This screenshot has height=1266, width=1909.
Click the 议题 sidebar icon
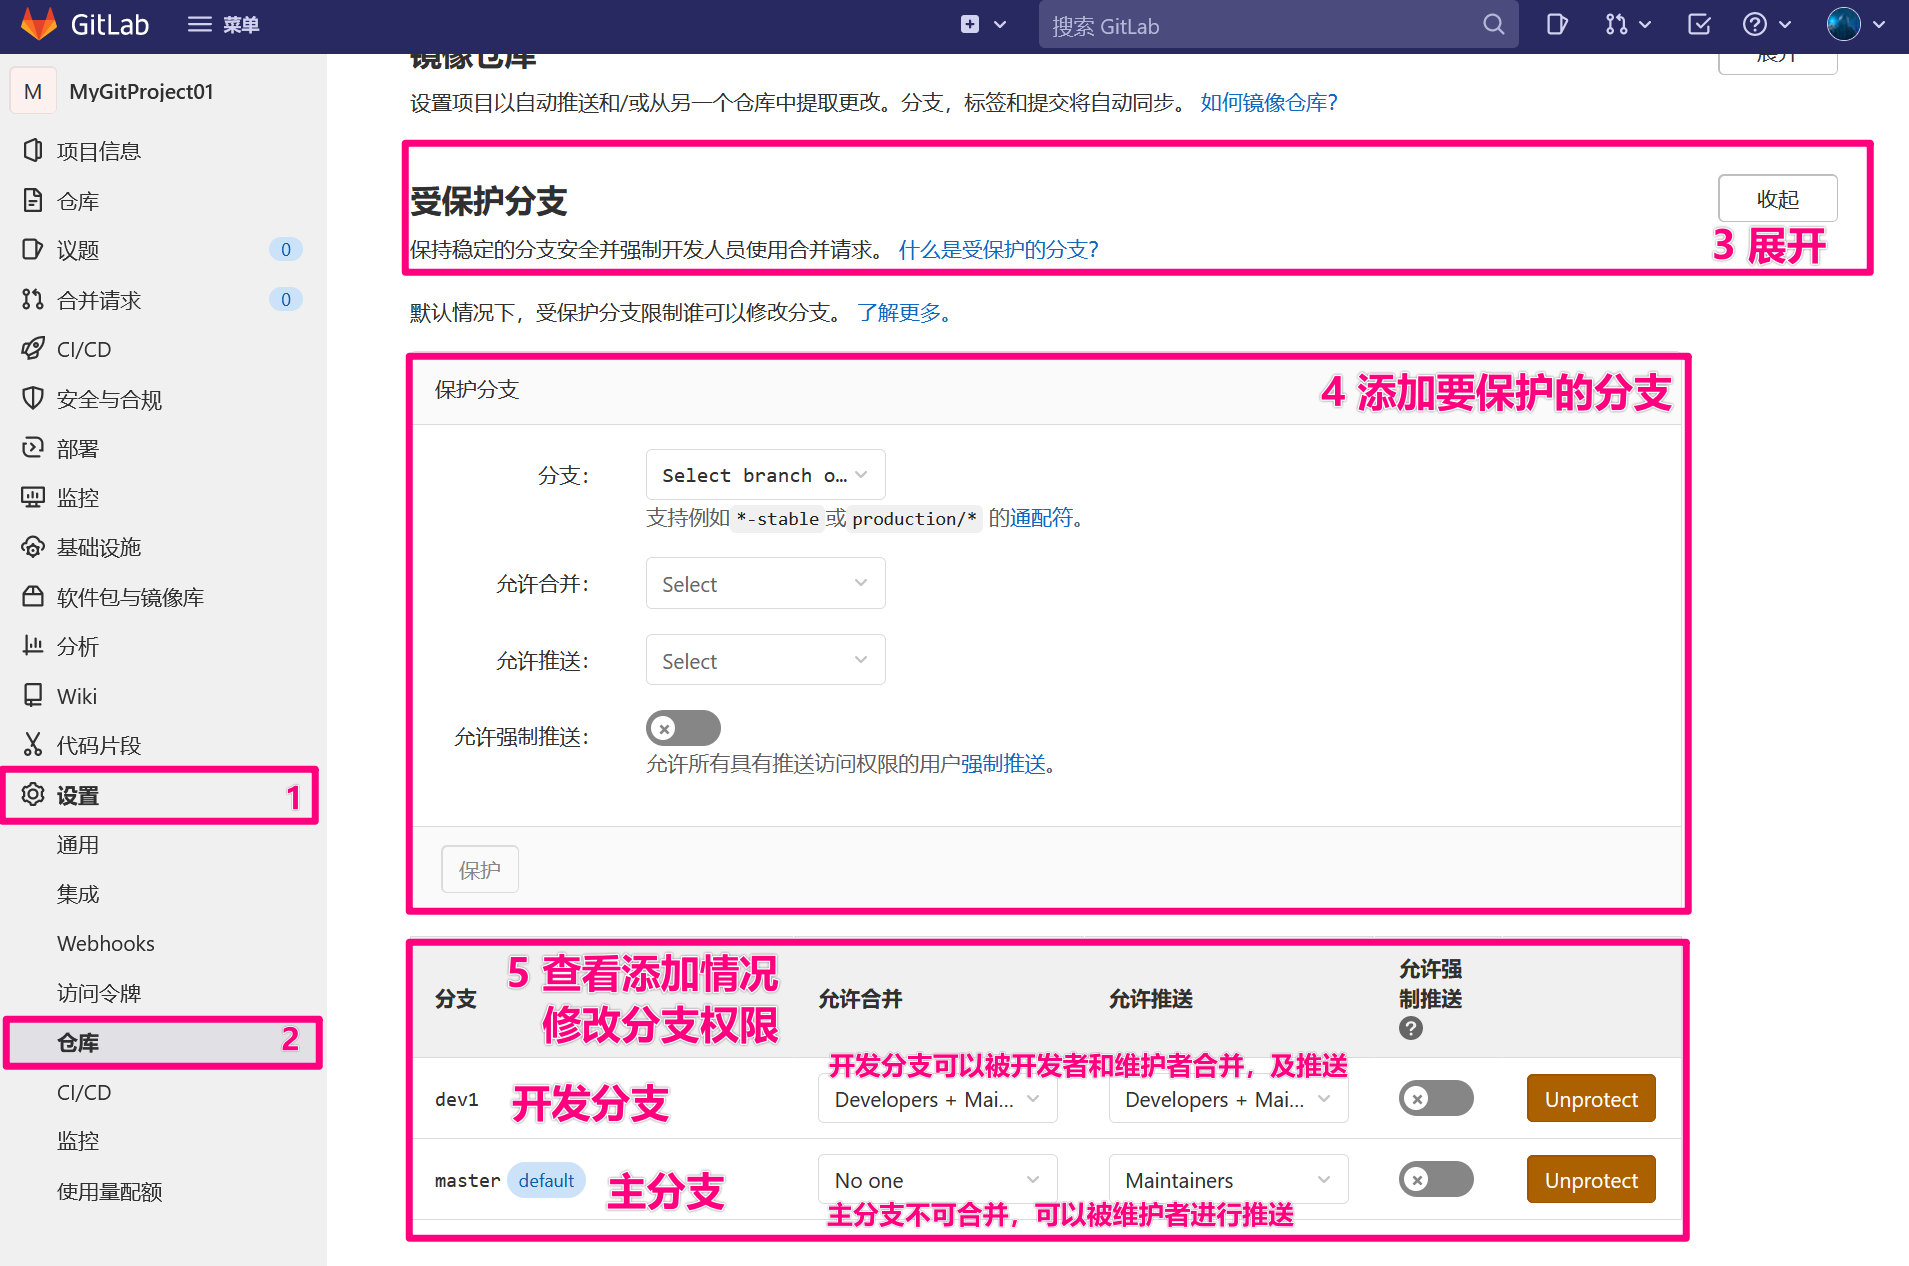[33, 249]
